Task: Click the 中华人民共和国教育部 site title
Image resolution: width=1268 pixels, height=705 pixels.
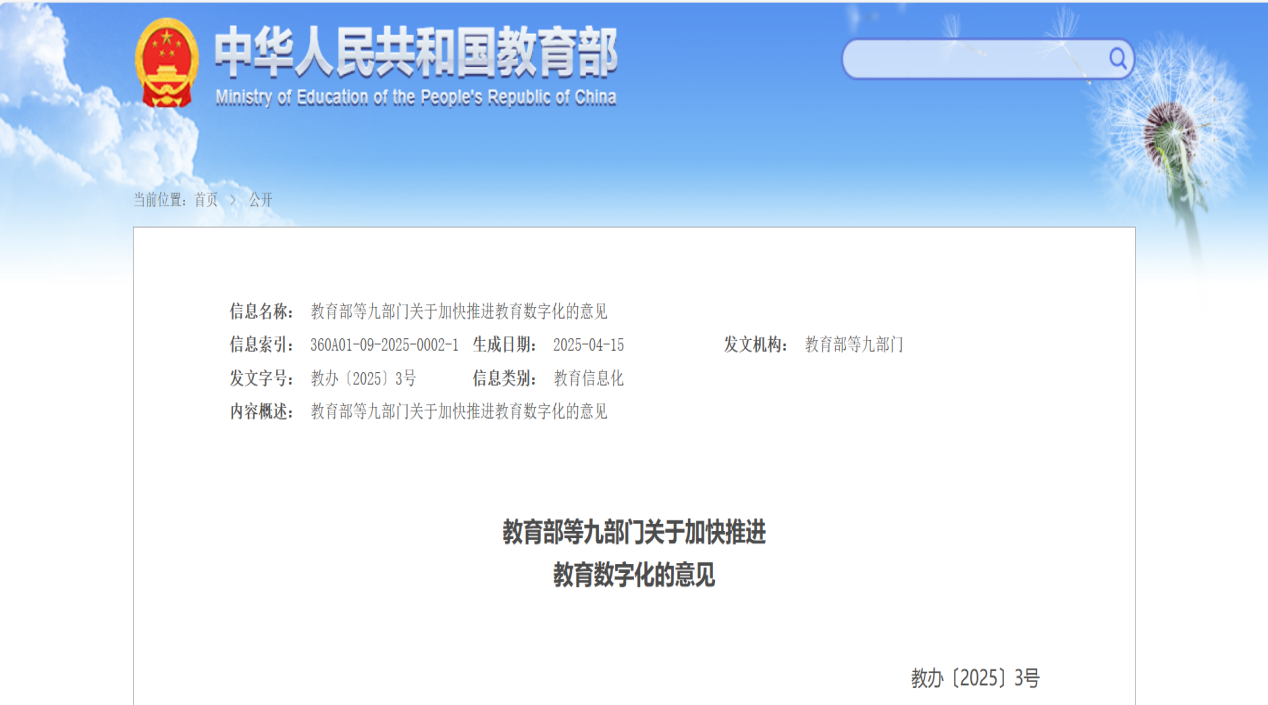Action: [x=415, y=54]
